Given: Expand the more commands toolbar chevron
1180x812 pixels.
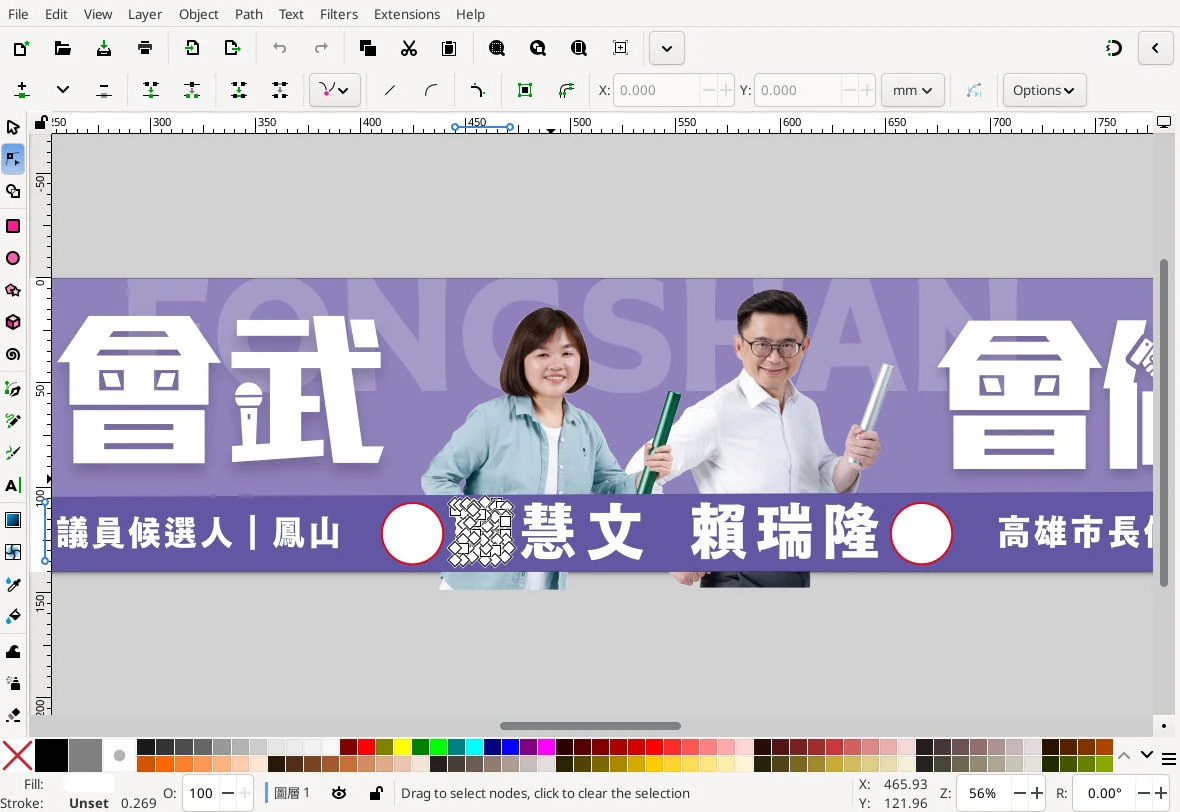Looking at the screenshot, I should click(x=667, y=48).
